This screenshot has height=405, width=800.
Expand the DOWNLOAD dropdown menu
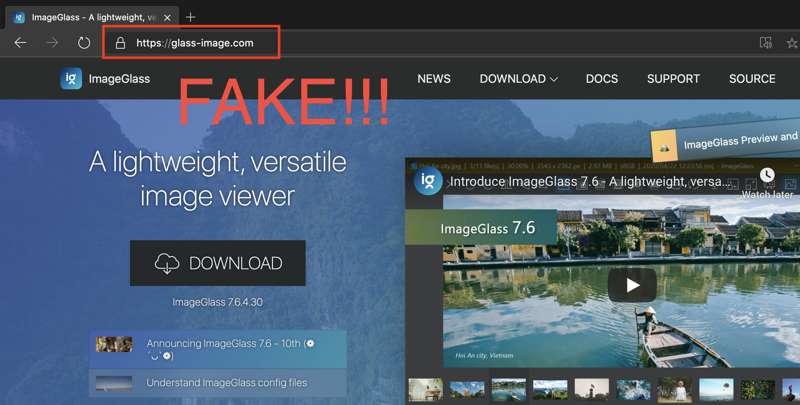518,79
